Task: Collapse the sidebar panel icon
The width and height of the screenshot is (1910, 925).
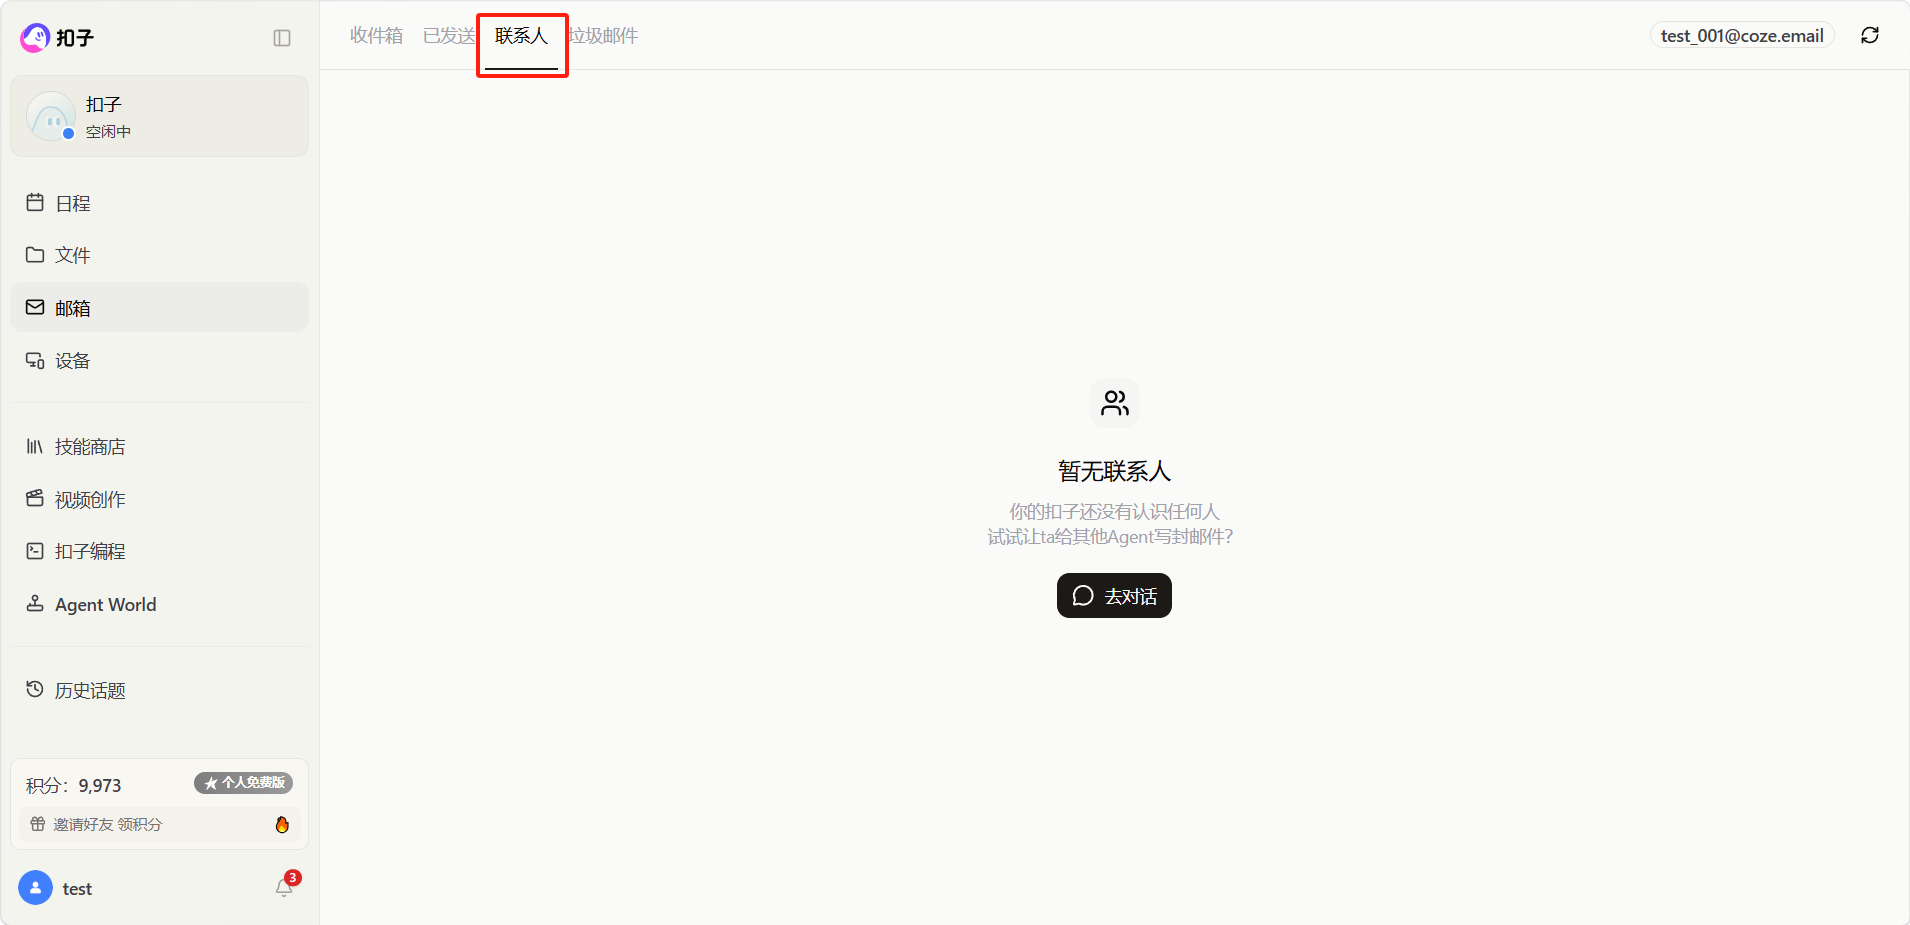Action: click(282, 38)
